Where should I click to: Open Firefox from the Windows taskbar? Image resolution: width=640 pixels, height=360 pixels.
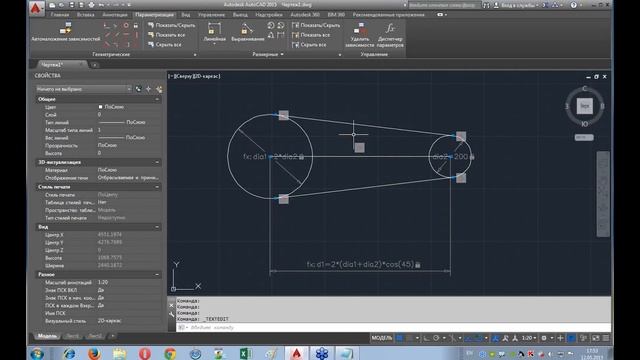[94, 353]
